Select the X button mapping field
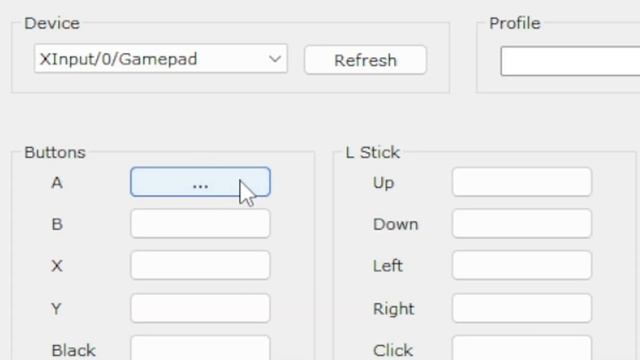The width and height of the screenshot is (640, 360). [x=200, y=265]
